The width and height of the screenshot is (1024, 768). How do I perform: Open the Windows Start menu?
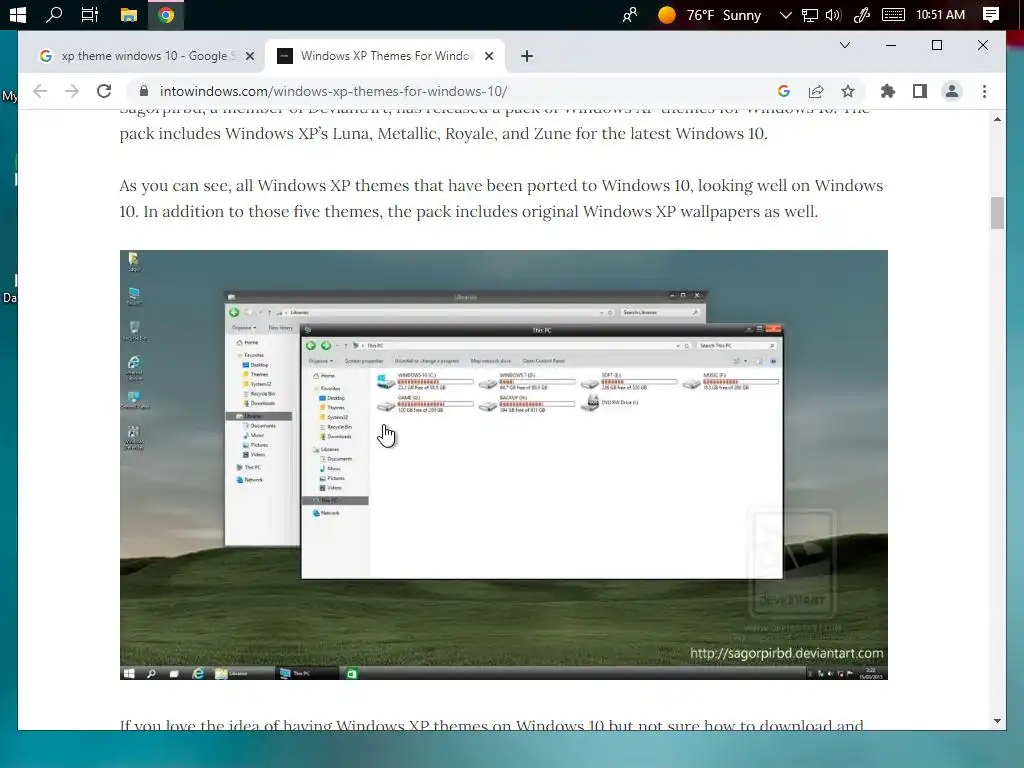point(17,14)
